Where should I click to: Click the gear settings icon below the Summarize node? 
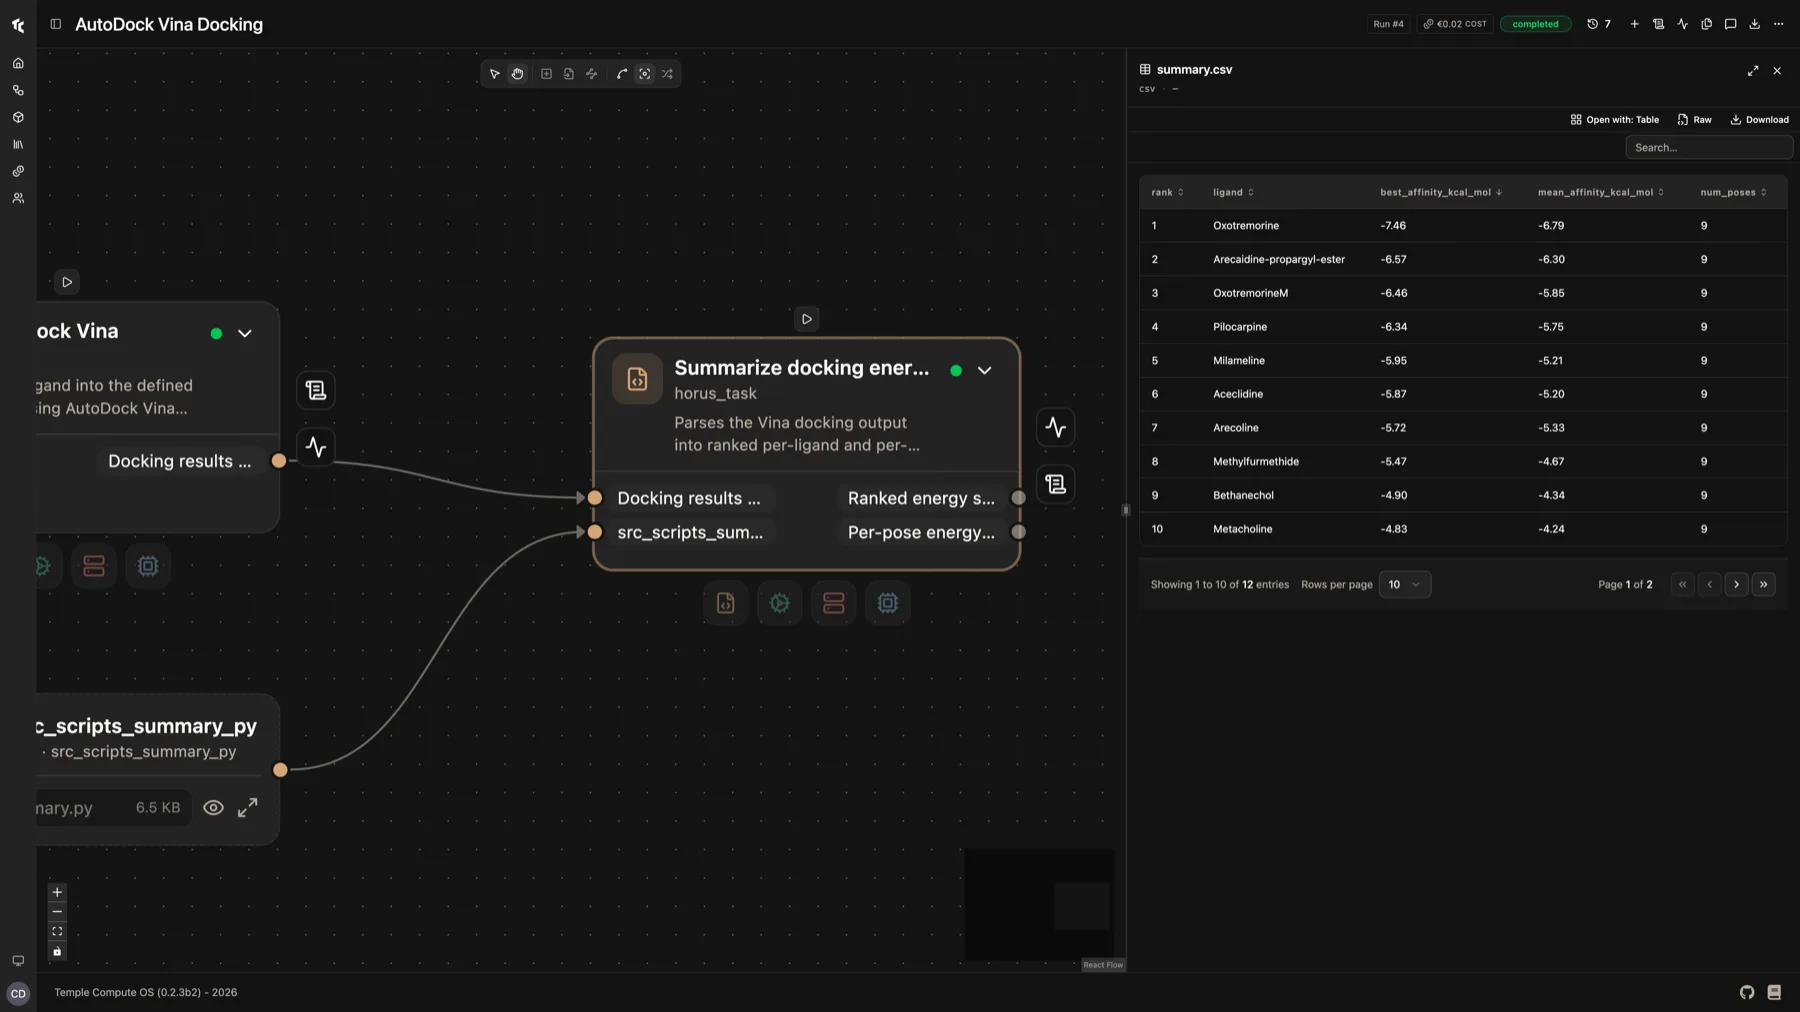(779, 603)
